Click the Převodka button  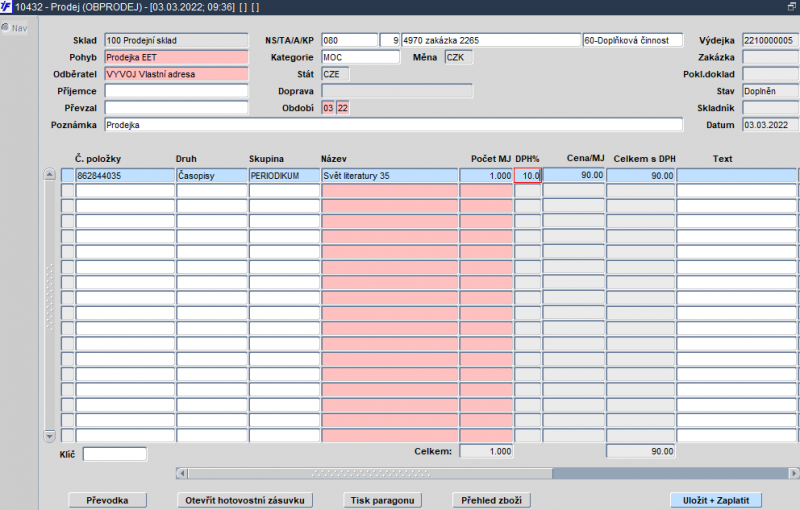[x=107, y=500]
